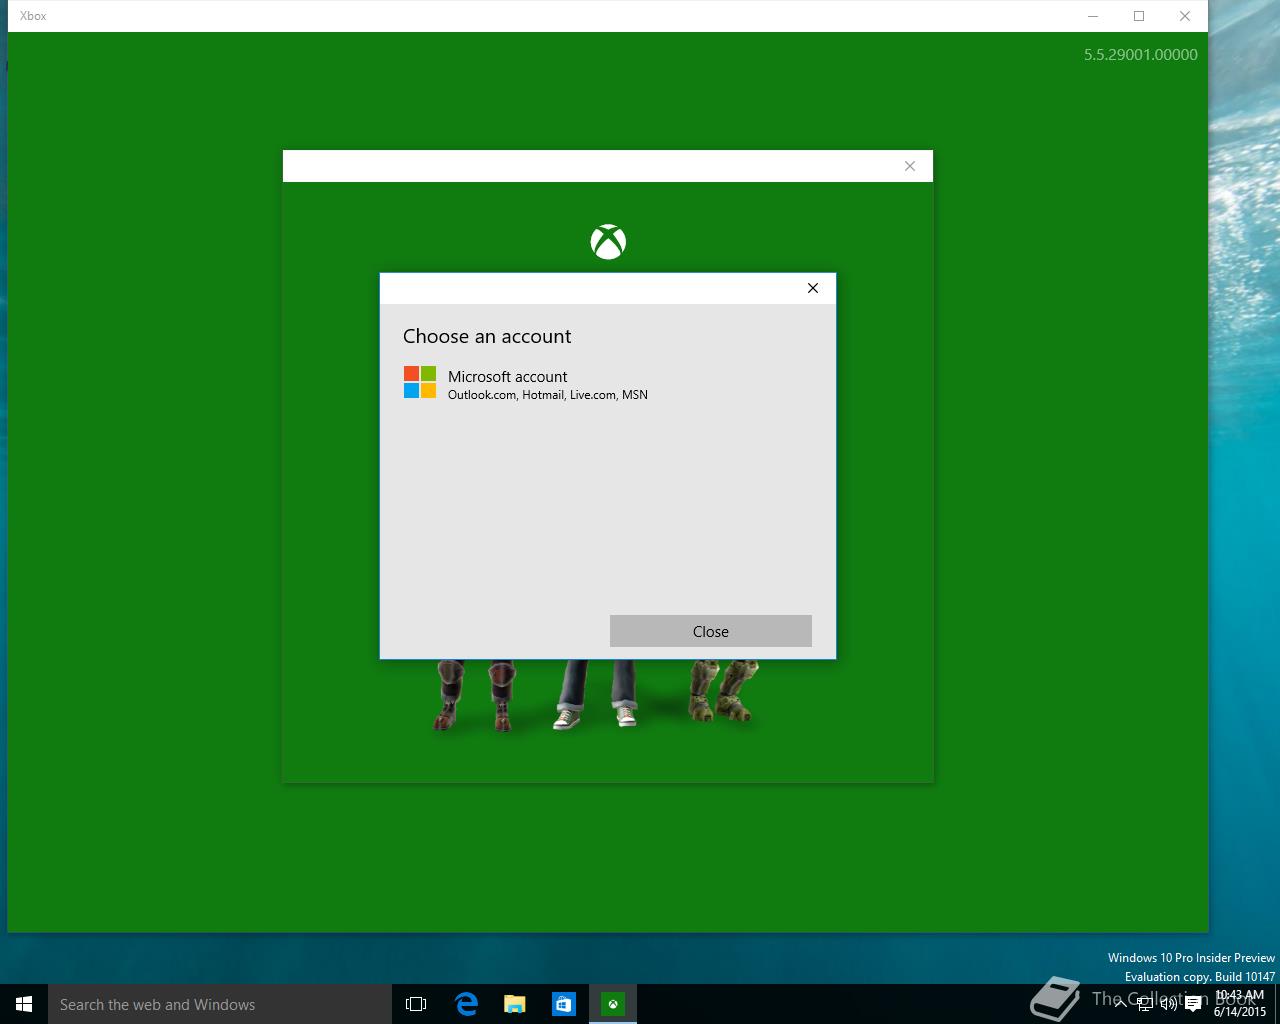
Task: Close the Xbox app window
Action: [x=1185, y=16]
